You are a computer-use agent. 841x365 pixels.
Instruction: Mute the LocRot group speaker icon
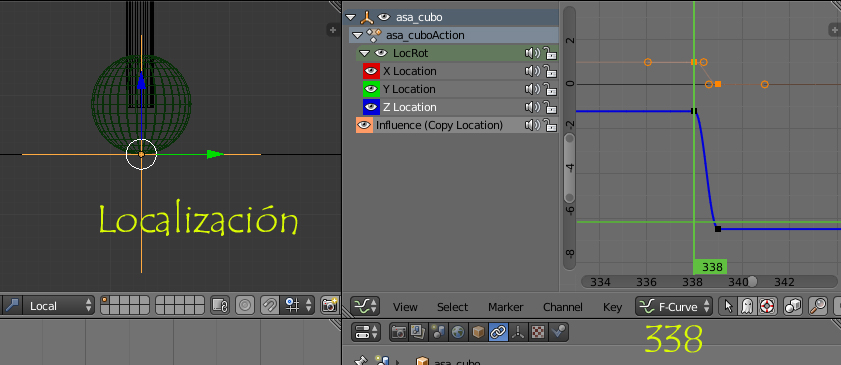pyautogui.click(x=532, y=53)
